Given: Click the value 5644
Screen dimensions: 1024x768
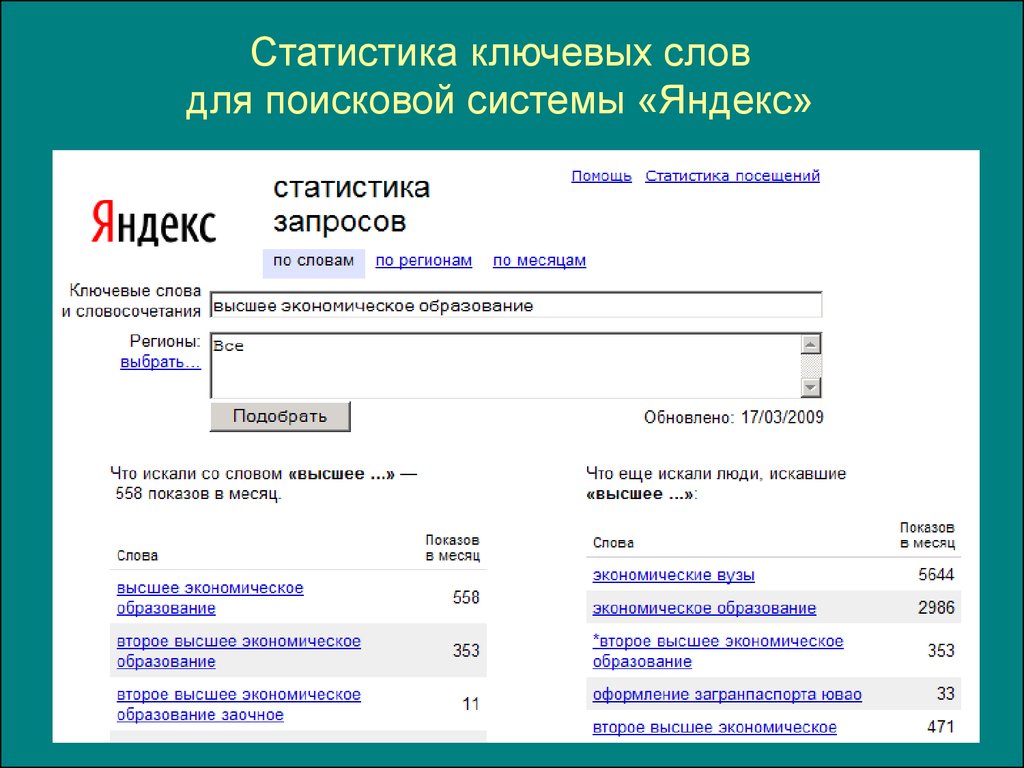Looking at the screenshot, I should 936,575.
